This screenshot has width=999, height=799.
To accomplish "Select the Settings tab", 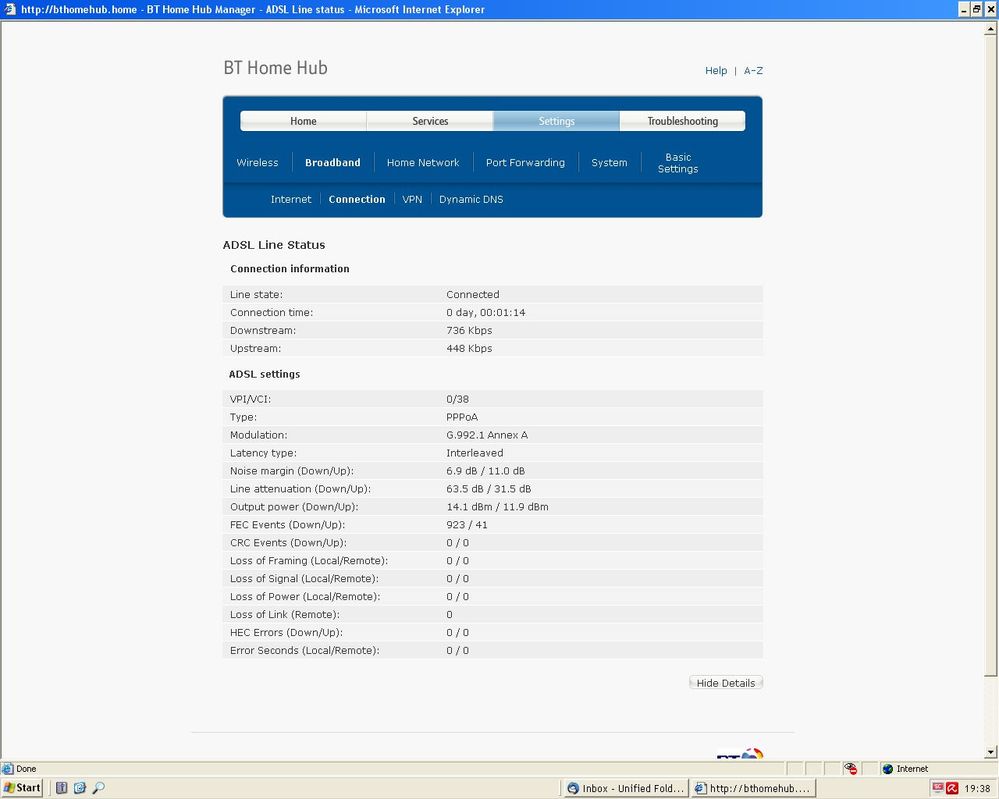I will [556, 121].
